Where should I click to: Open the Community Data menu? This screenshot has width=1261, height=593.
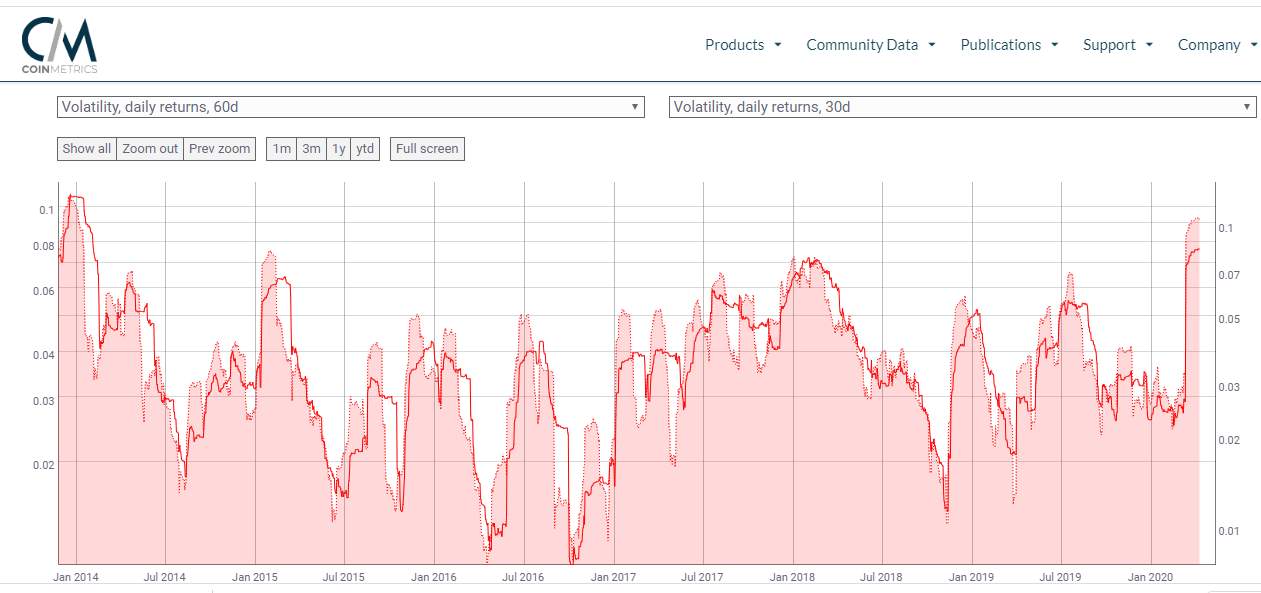point(862,44)
